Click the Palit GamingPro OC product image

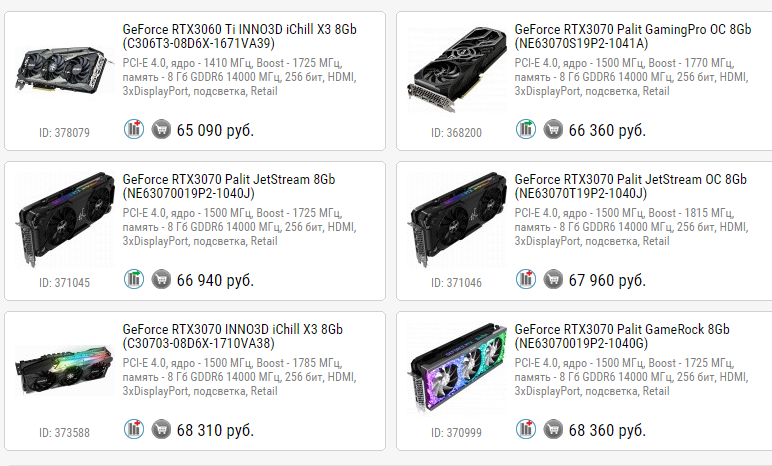[454, 68]
